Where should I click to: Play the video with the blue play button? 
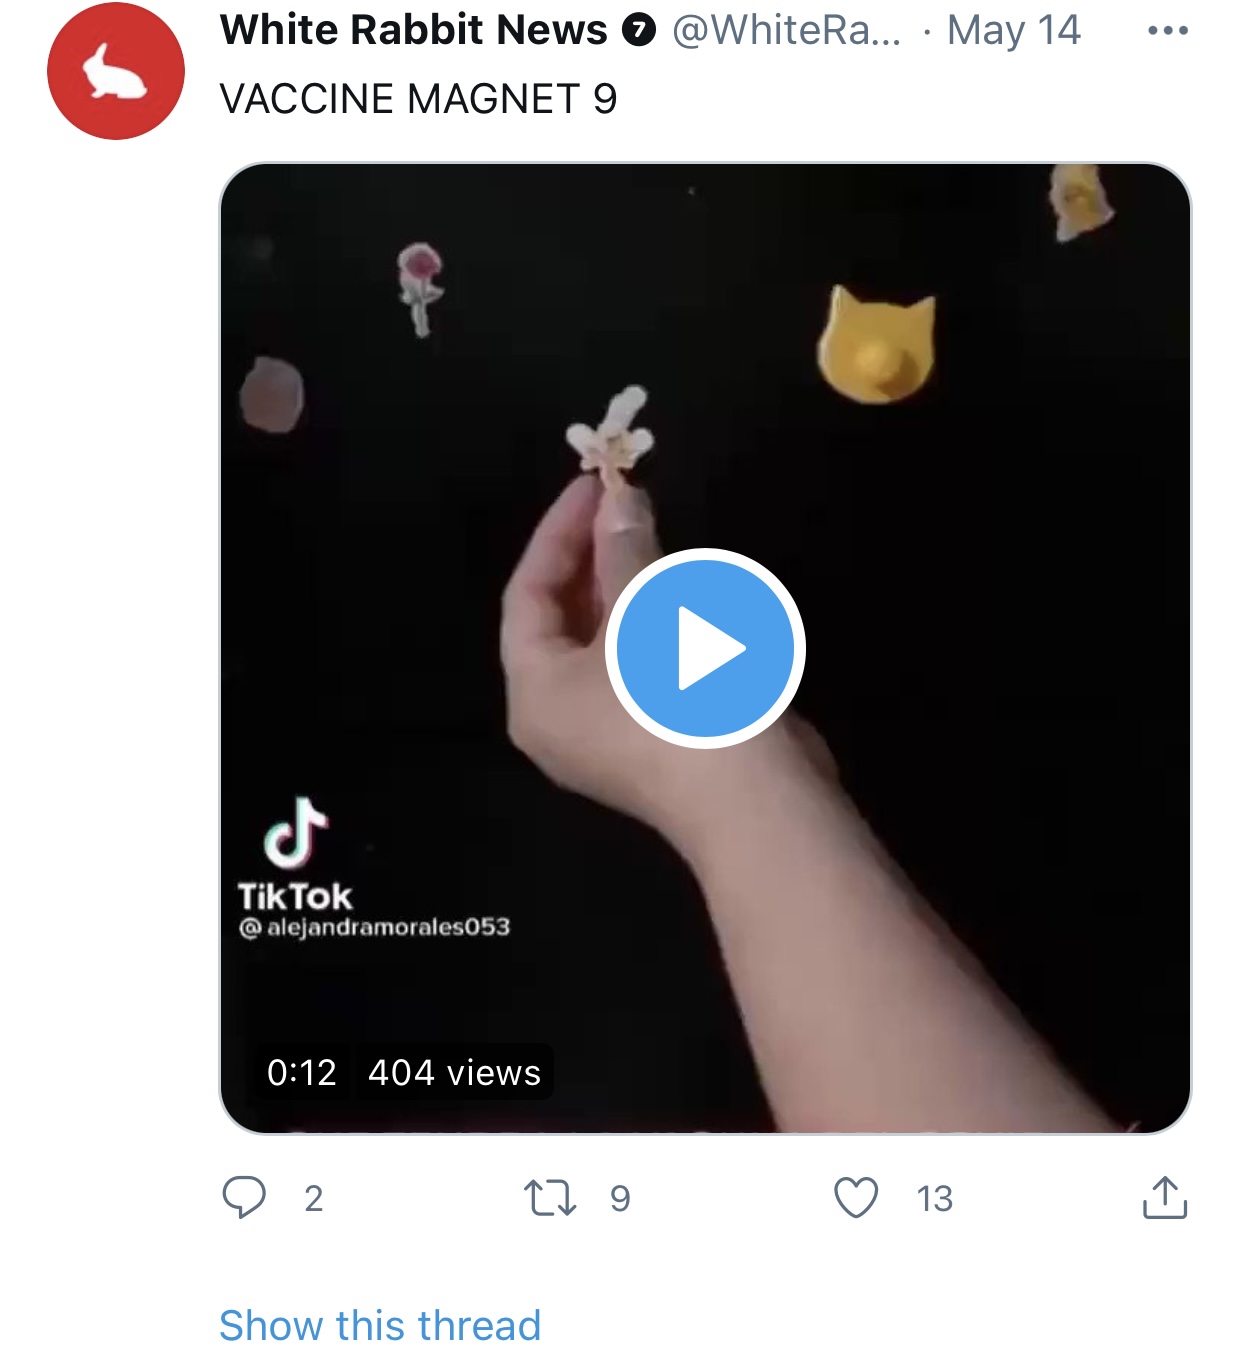(x=705, y=648)
